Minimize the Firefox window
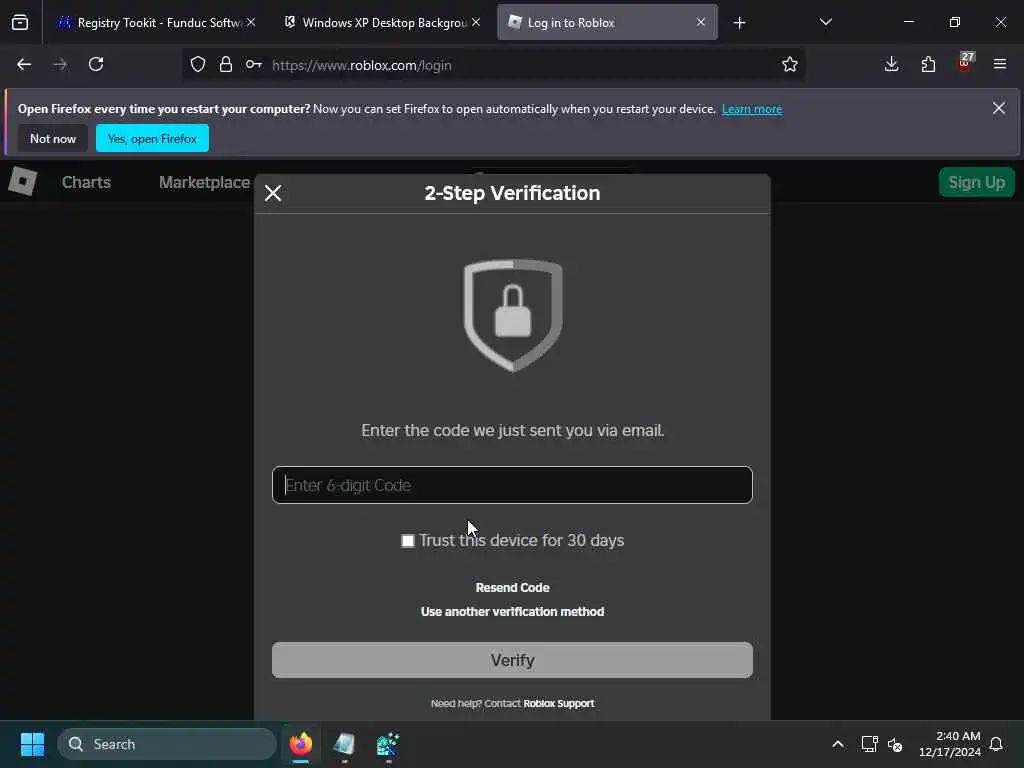Viewport: 1024px width, 768px height. tap(908, 22)
